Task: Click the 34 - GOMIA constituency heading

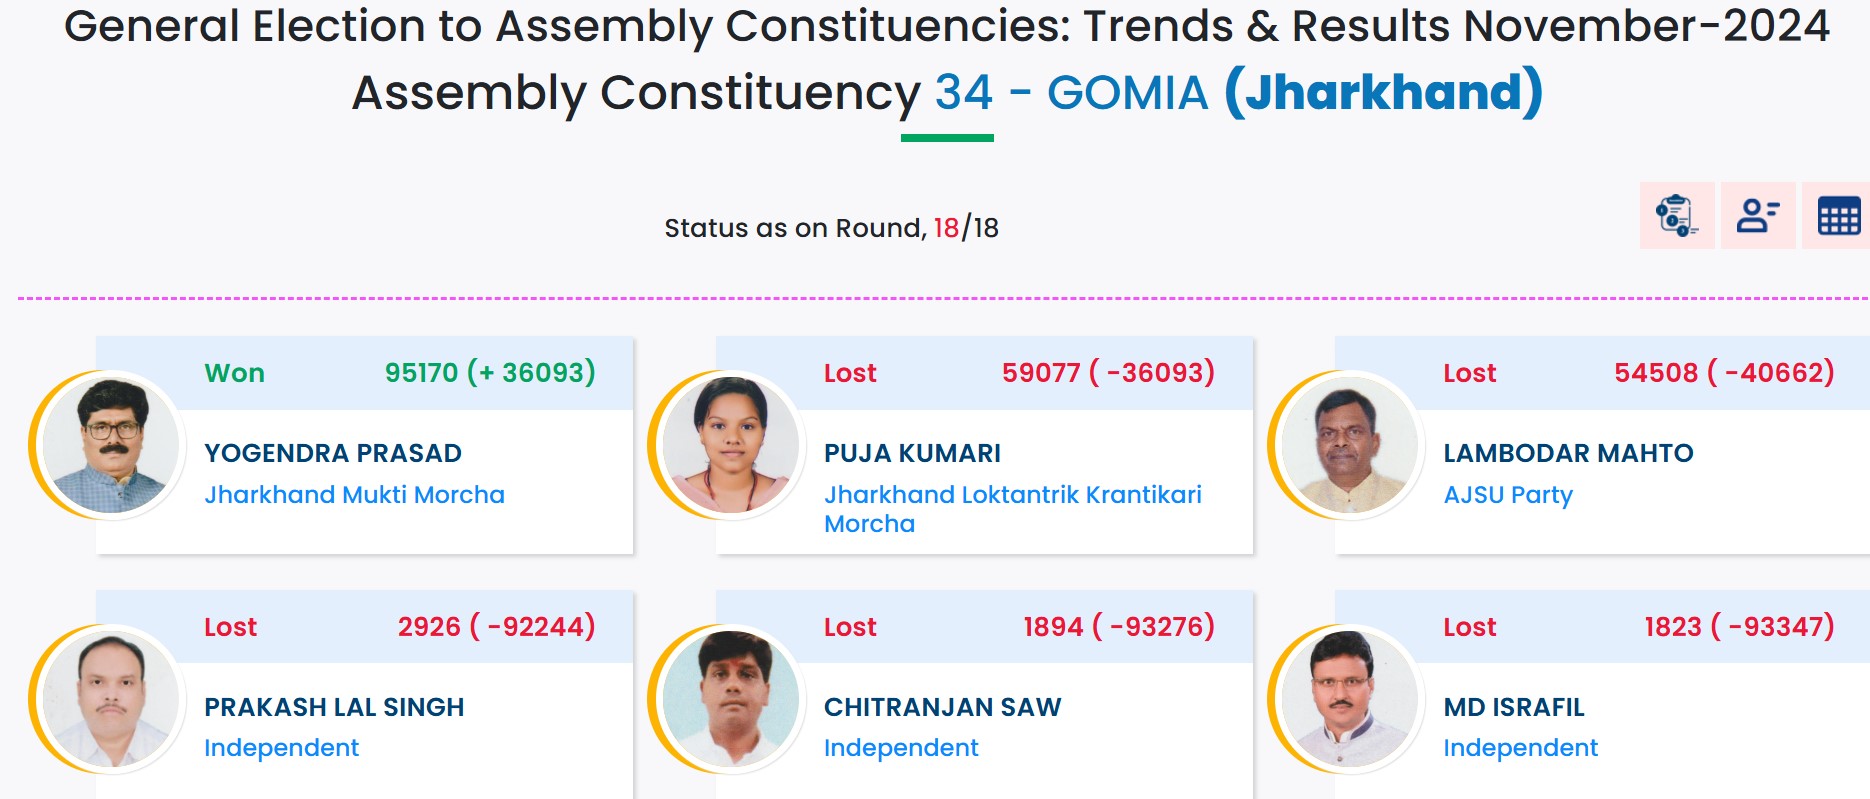Action: click(x=1071, y=93)
